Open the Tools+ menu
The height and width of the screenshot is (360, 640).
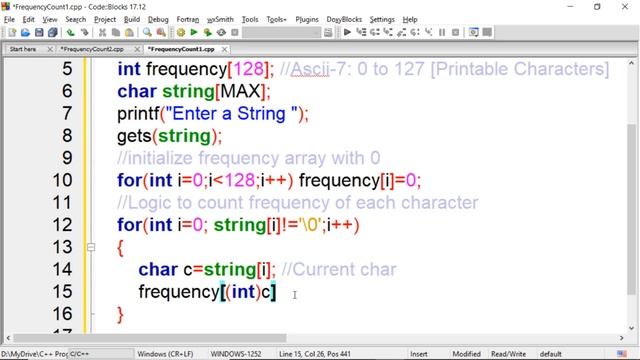tap(276, 19)
